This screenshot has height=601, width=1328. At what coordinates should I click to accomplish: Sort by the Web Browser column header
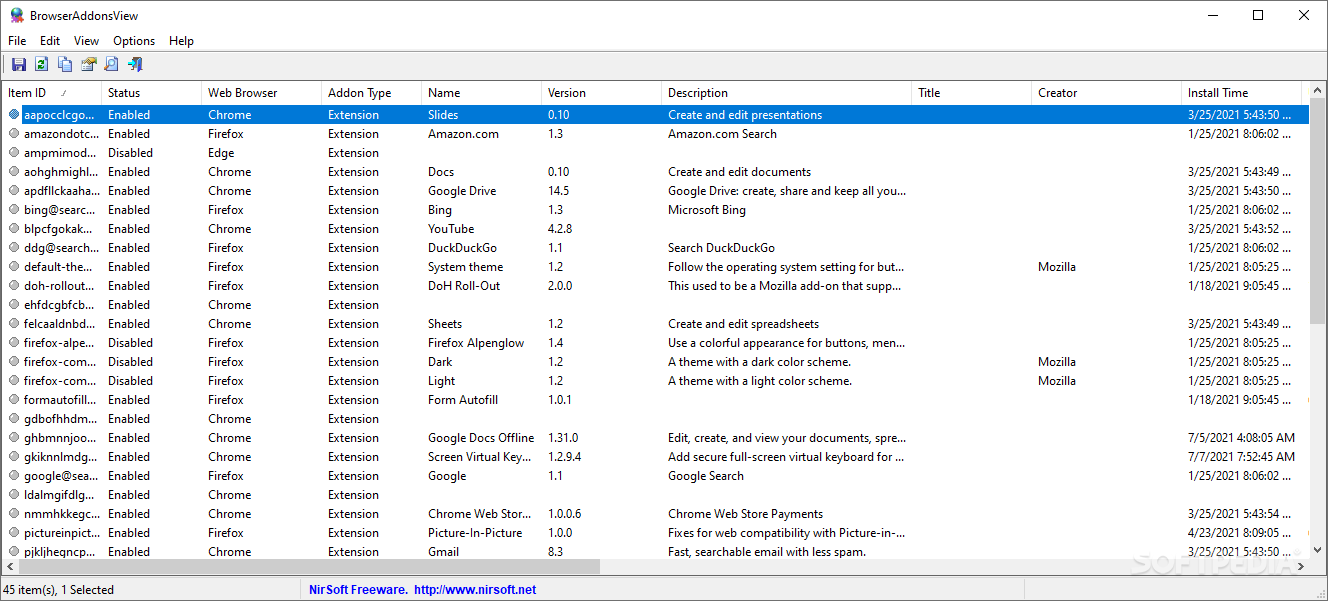pos(261,93)
